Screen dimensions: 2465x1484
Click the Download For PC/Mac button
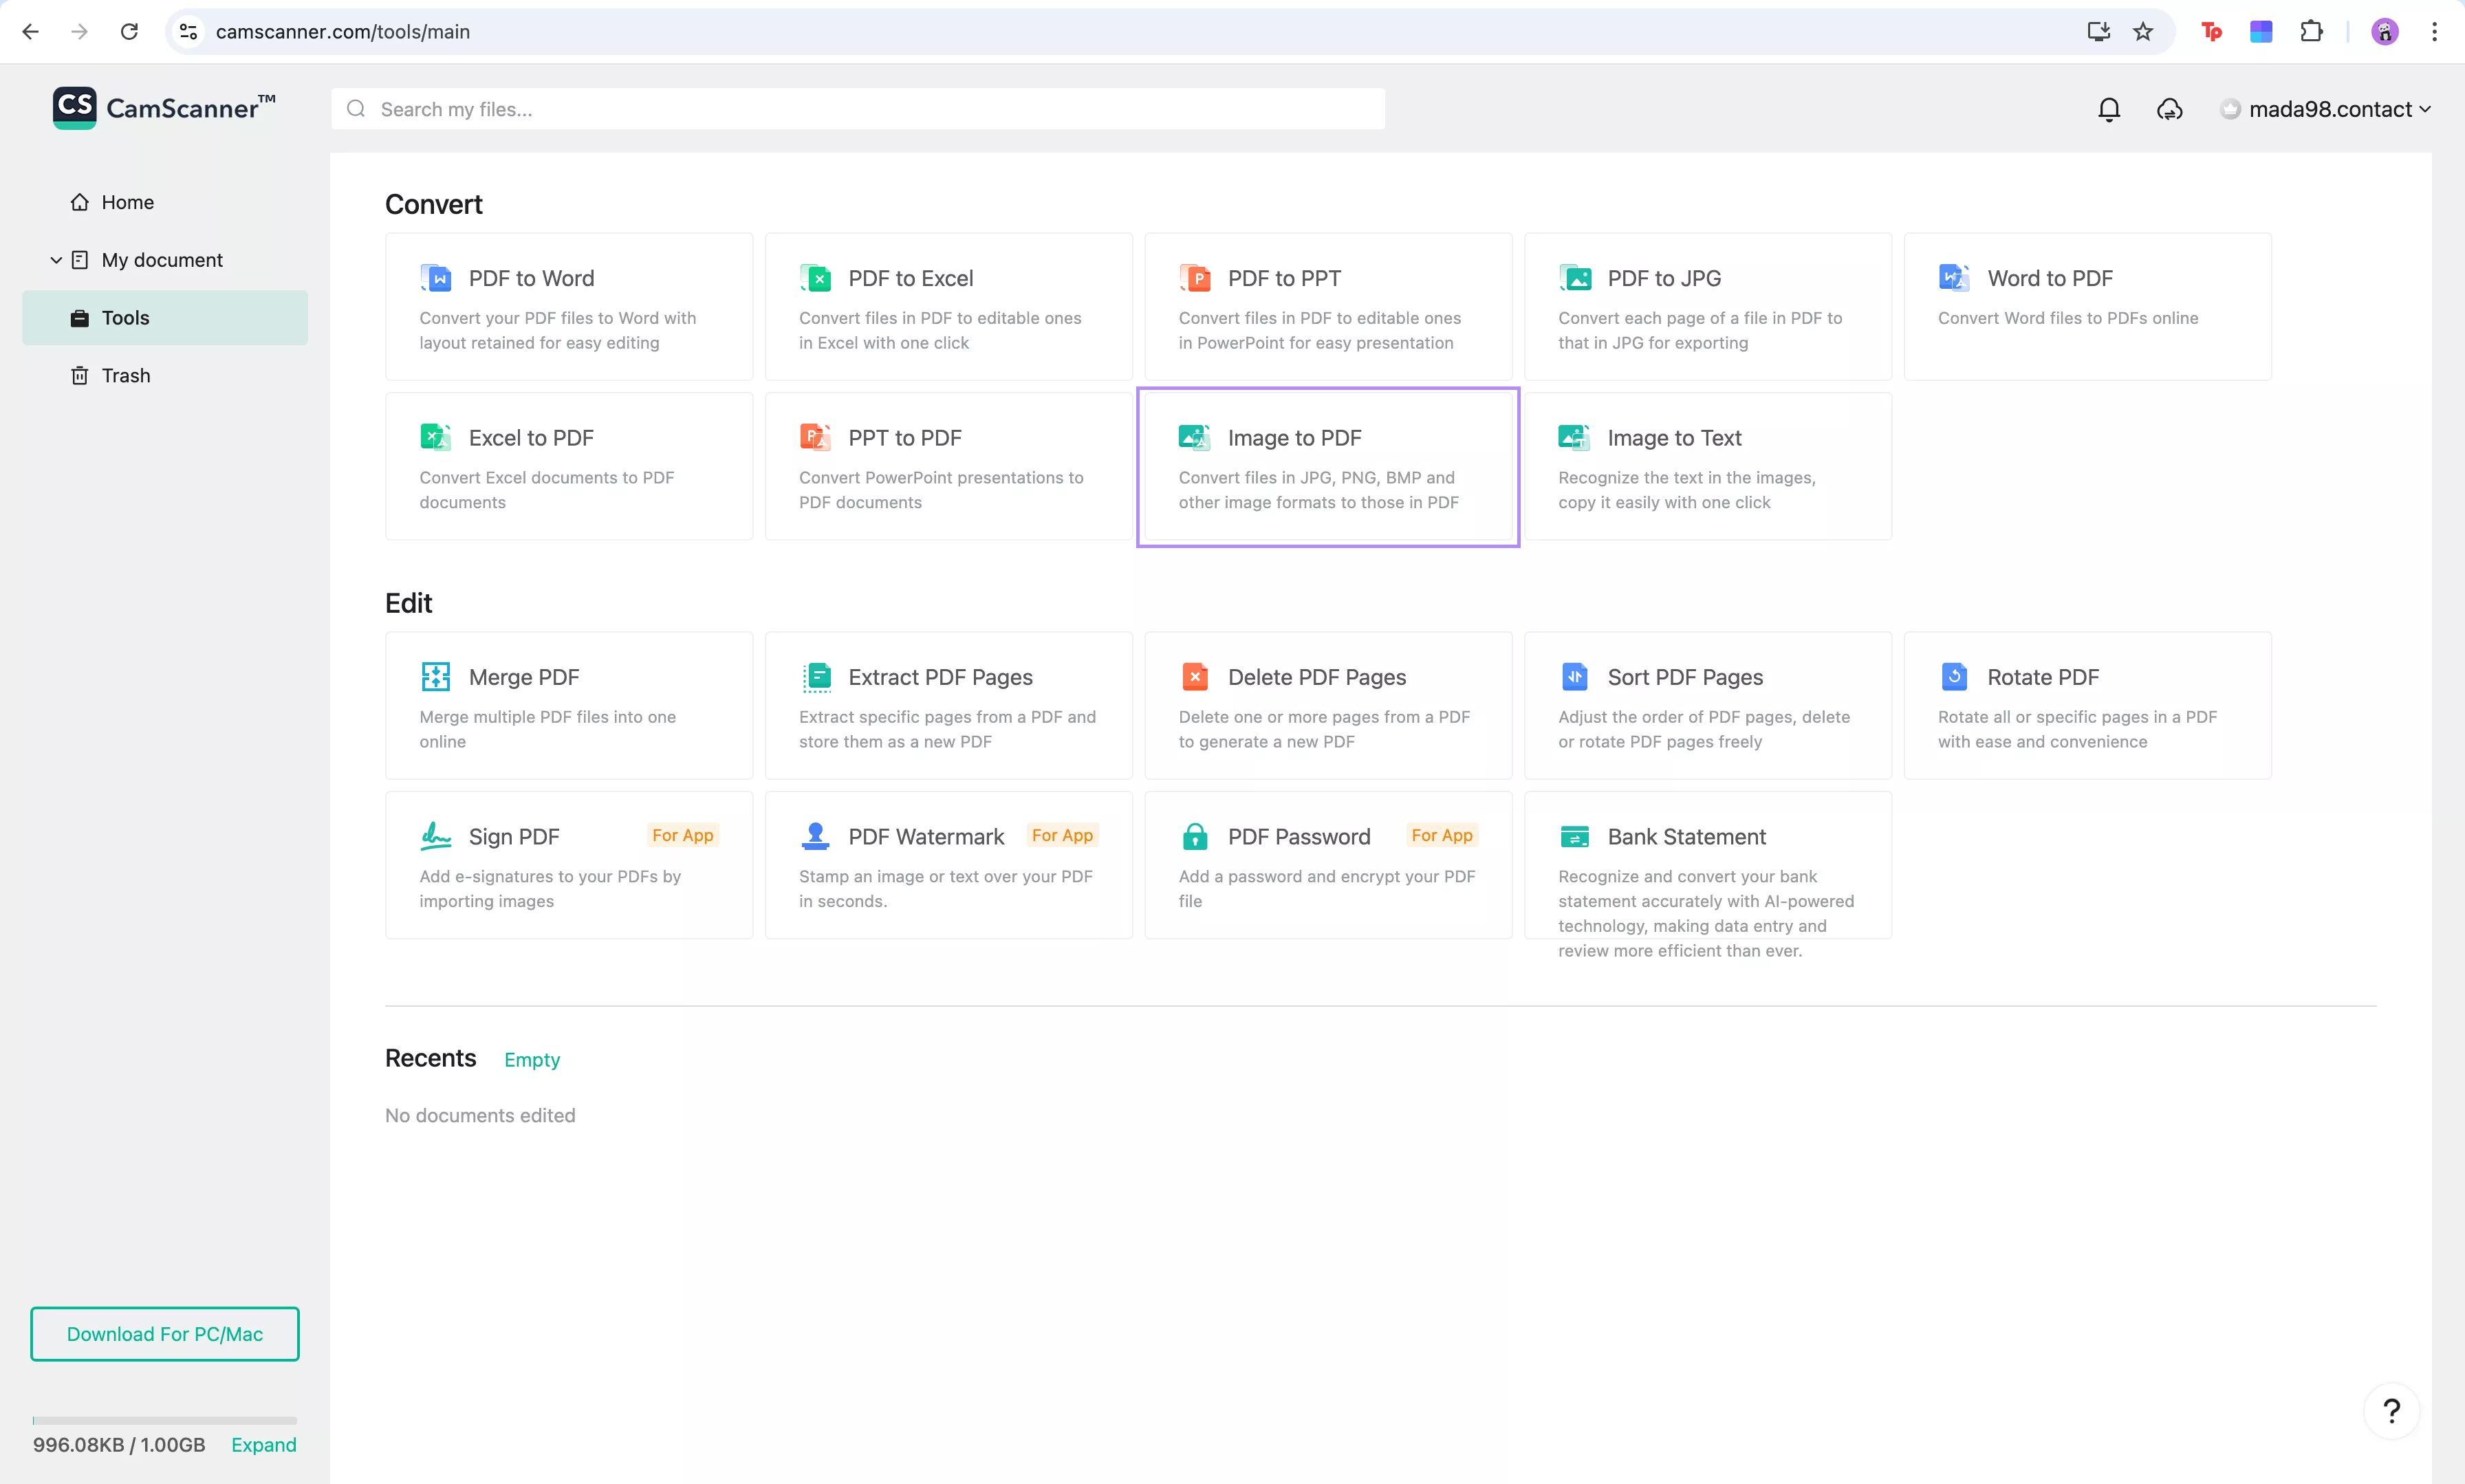coord(165,1334)
